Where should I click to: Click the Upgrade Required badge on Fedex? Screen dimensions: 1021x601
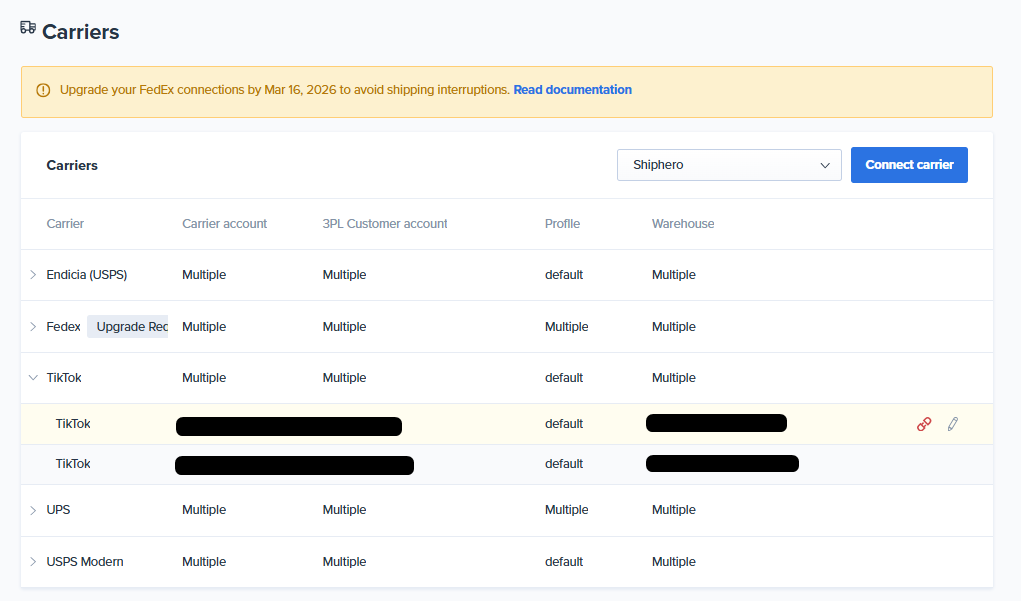[129, 327]
